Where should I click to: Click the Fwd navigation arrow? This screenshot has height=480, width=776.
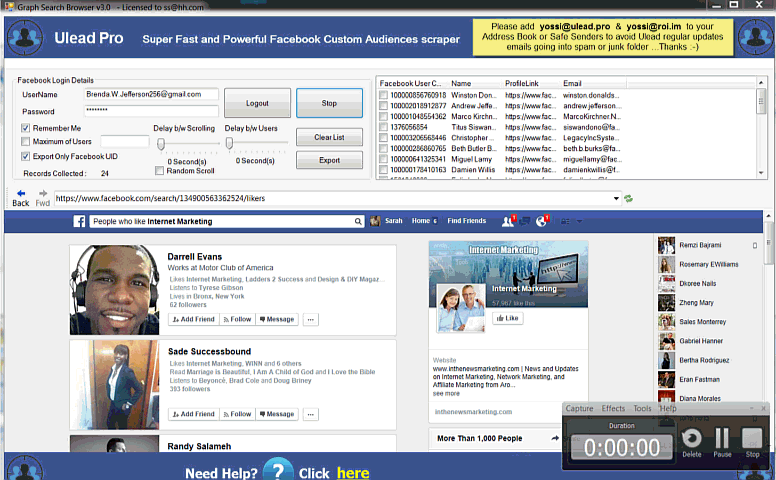click(43, 193)
